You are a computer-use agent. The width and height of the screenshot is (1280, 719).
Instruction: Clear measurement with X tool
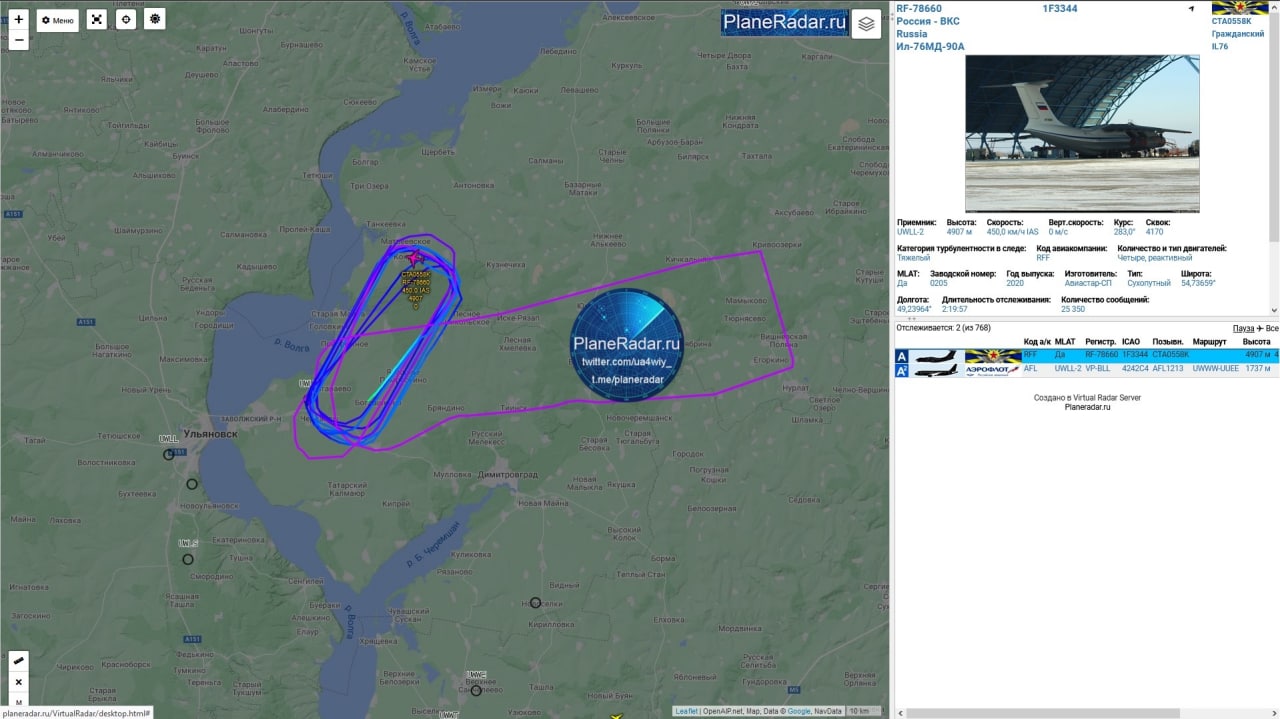pos(19,682)
